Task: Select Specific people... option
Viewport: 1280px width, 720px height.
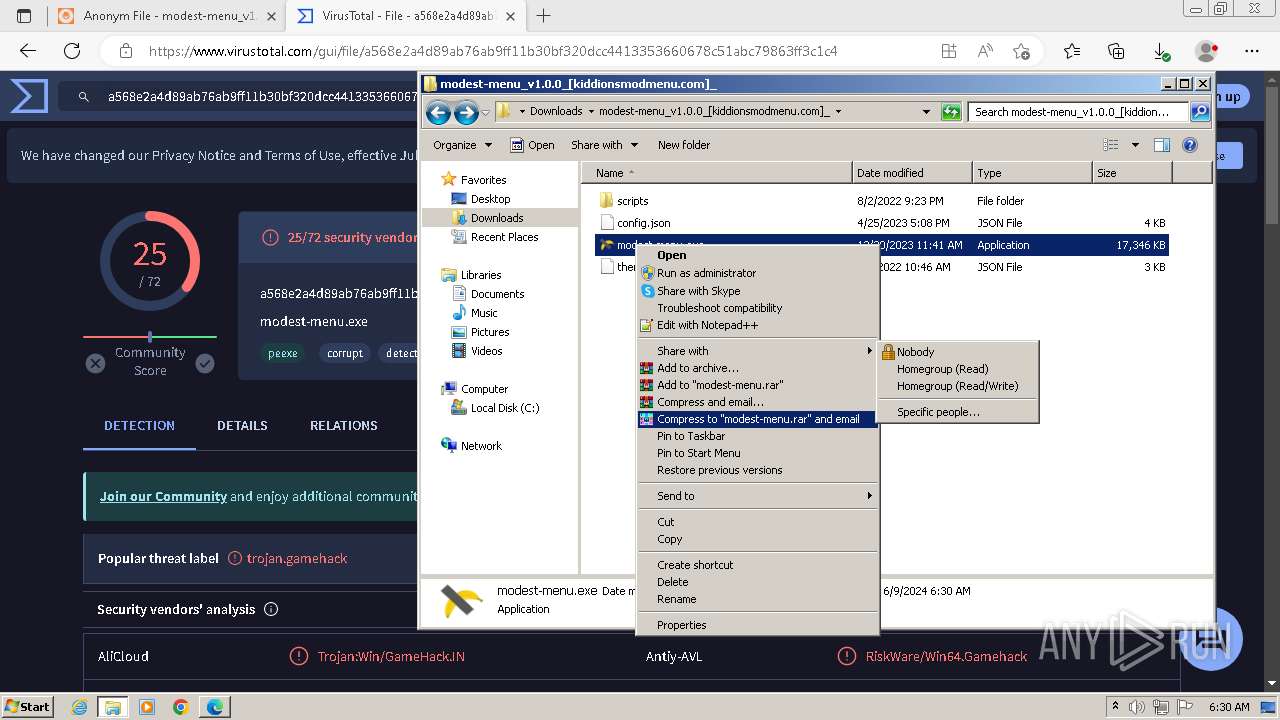Action: [x=958, y=412]
